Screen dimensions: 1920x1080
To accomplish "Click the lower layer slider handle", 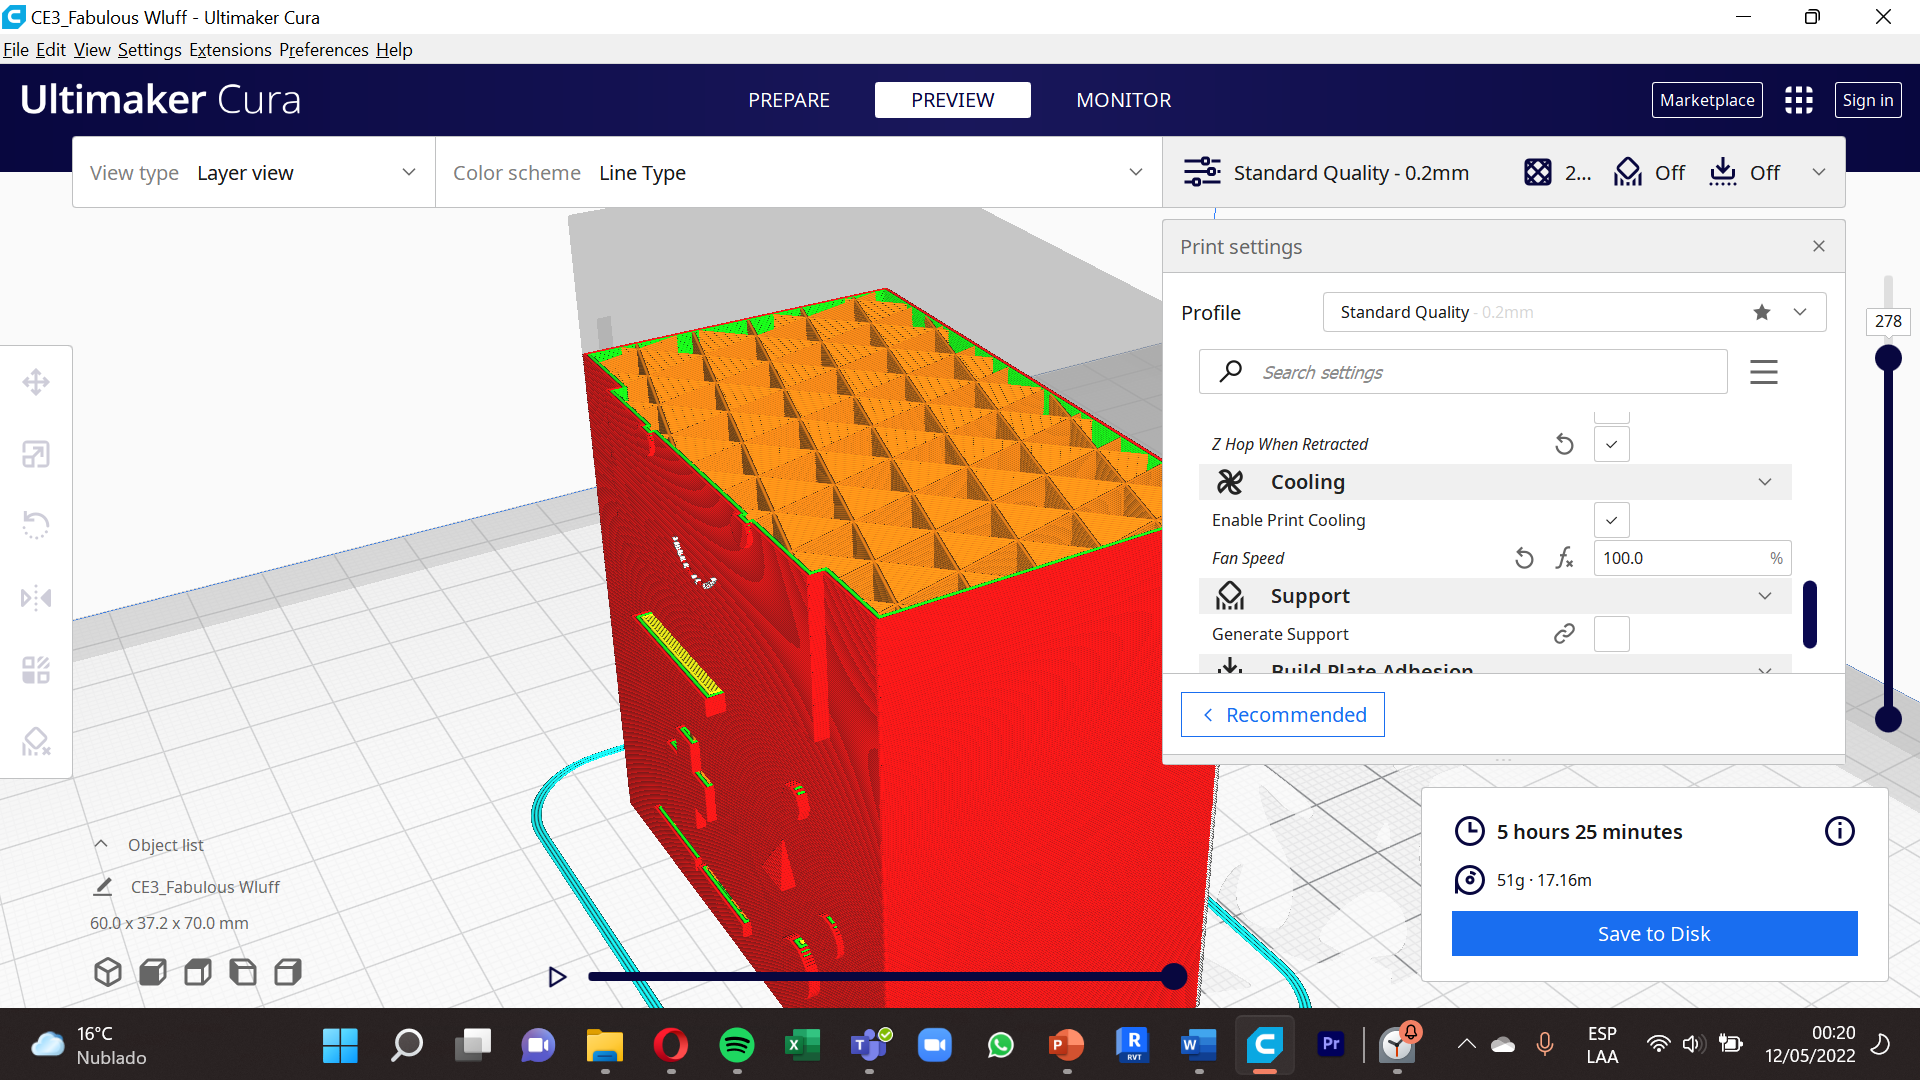I will [x=1888, y=718].
